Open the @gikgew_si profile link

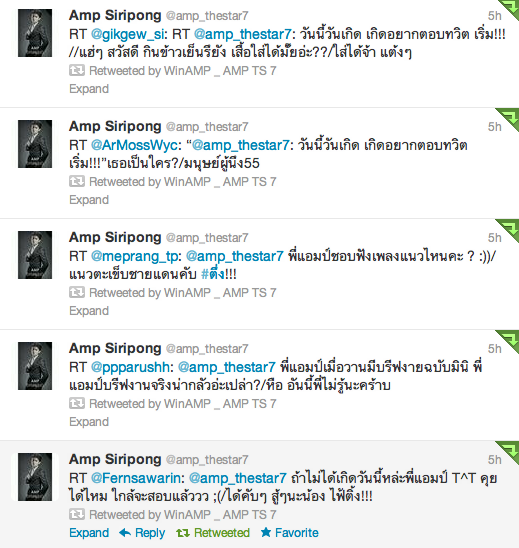[x=127, y=34]
